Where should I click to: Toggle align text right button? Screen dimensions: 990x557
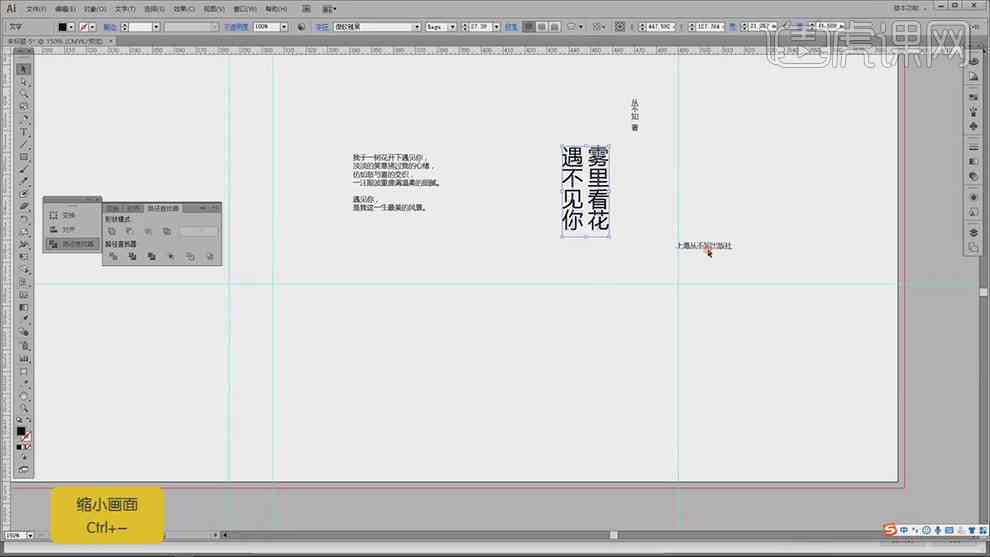click(554, 27)
